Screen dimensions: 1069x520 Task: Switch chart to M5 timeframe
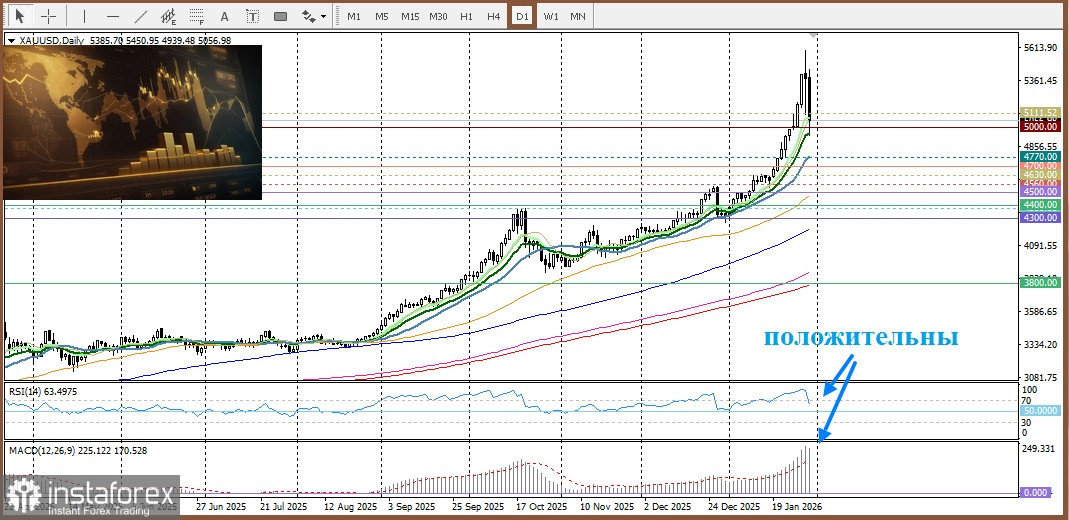(x=382, y=16)
